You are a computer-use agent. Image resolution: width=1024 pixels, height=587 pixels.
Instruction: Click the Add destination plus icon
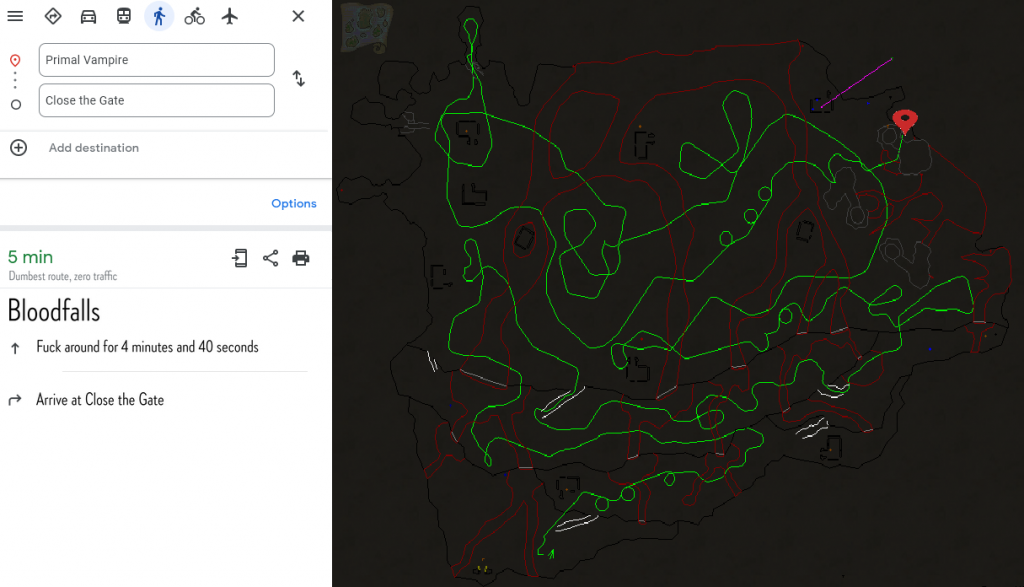coord(18,148)
